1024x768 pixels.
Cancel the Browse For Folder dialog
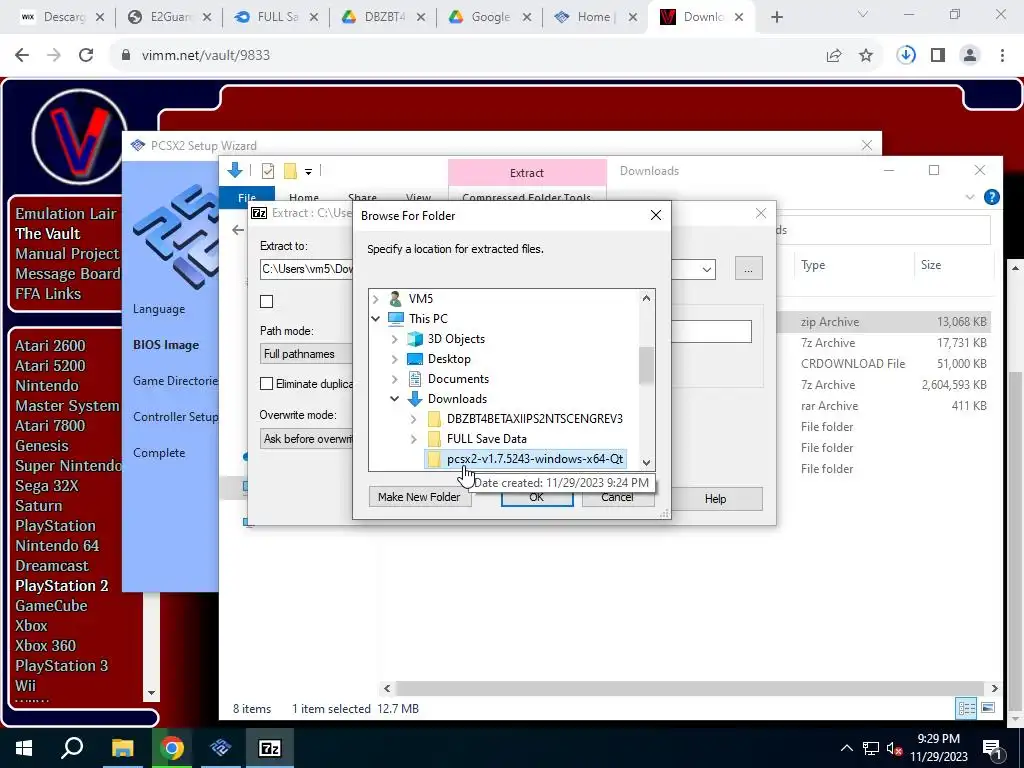(x=617, y=497)
